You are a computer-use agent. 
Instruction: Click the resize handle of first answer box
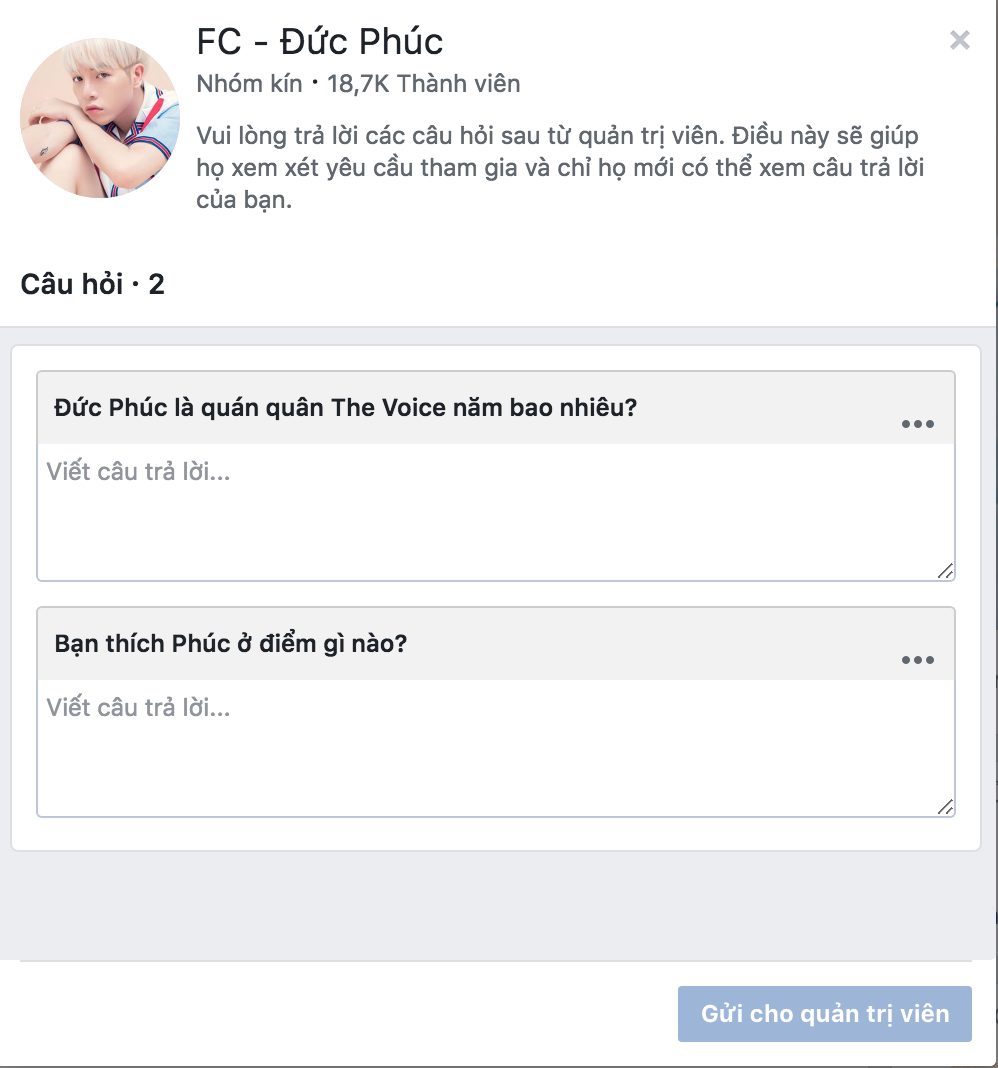pos(945,571)
